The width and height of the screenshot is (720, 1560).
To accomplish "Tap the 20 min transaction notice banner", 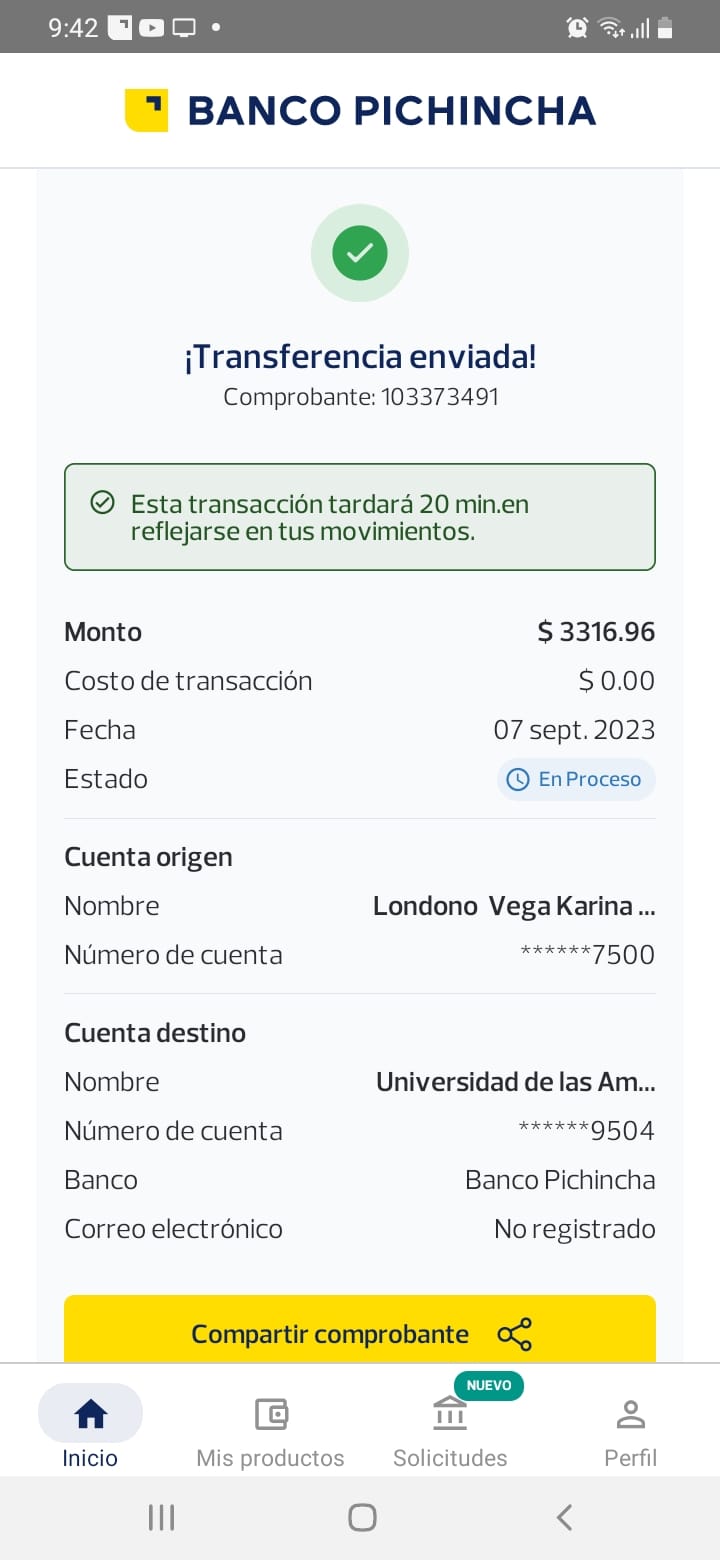I will point(360,517).
